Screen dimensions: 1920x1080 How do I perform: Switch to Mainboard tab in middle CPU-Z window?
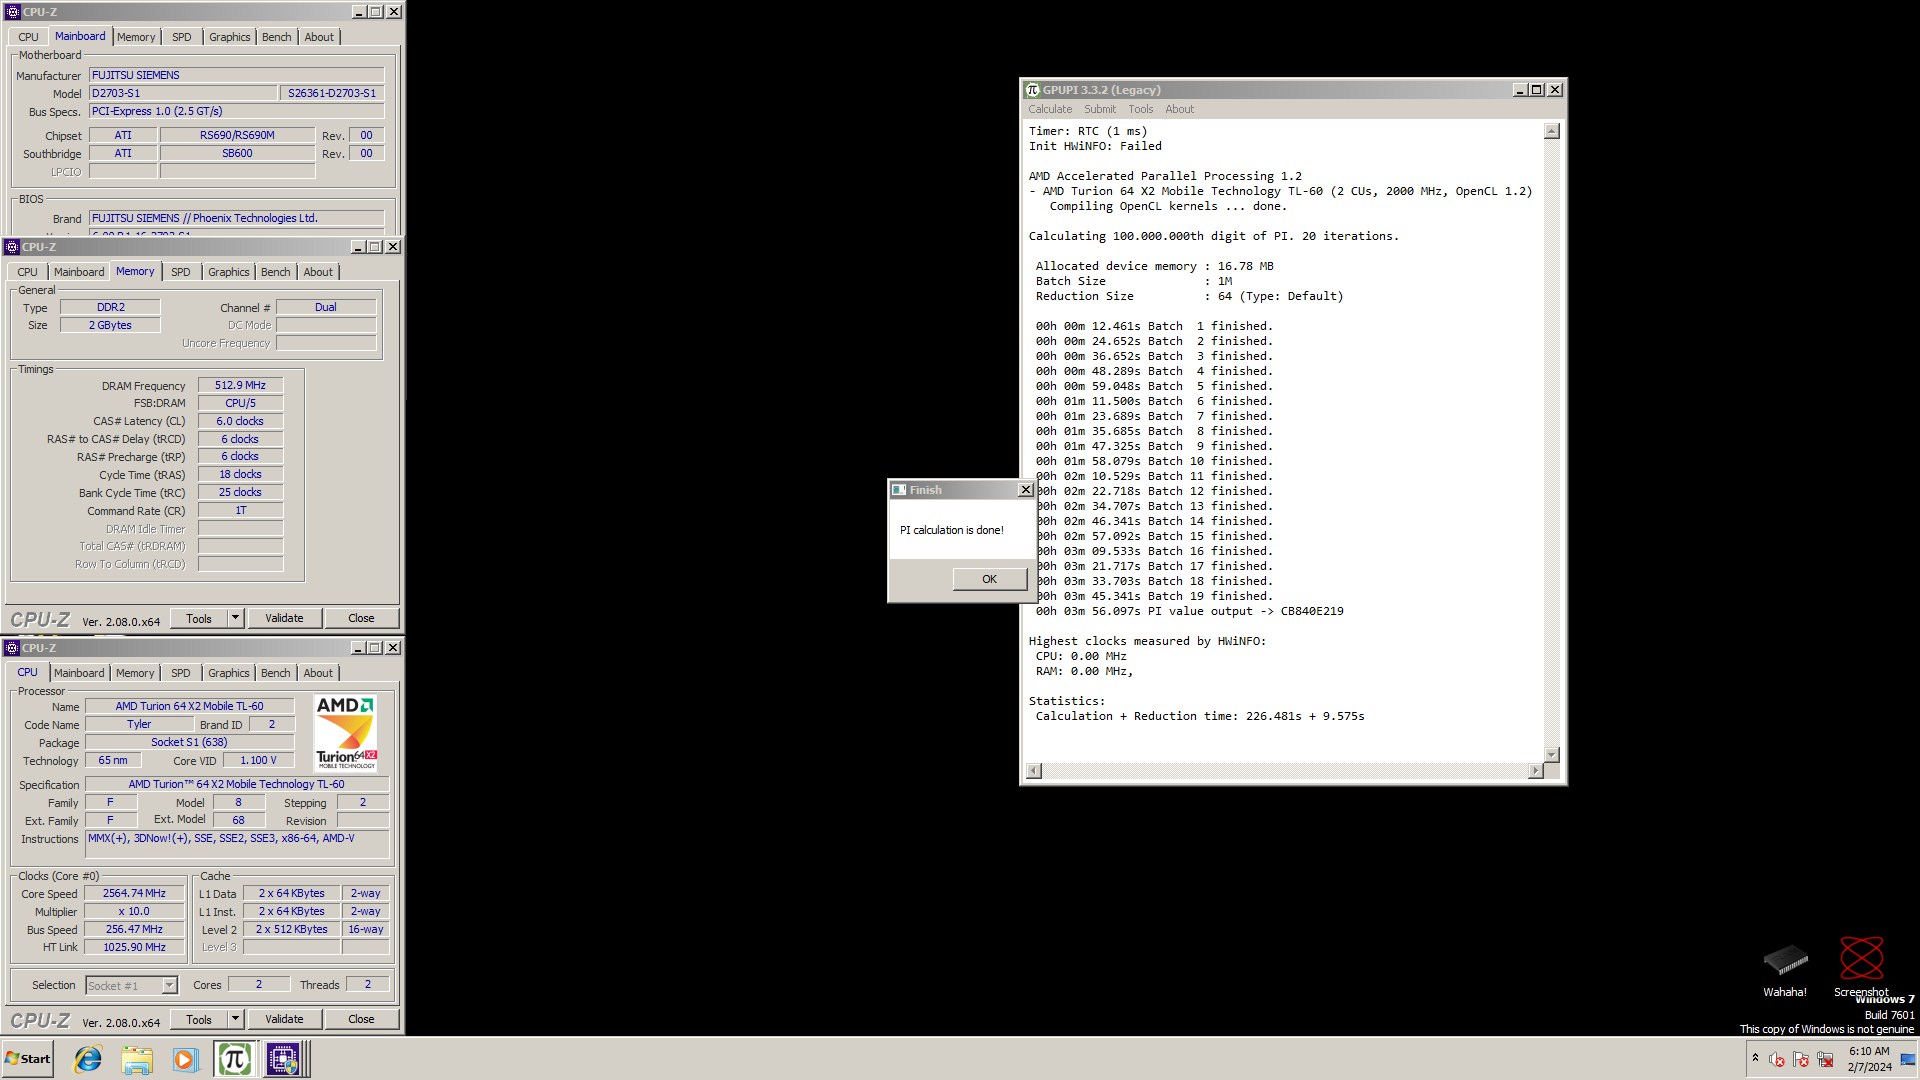[x=79, y=272]
